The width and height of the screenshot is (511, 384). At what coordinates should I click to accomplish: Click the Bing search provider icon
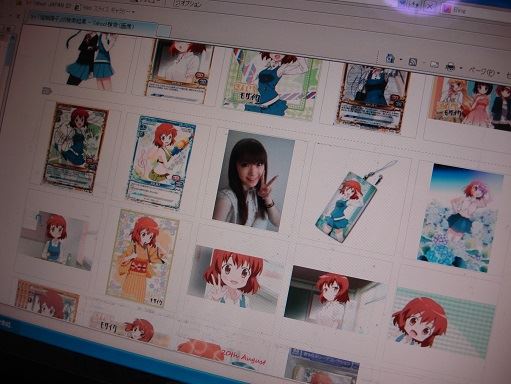(x=447, y=9)
